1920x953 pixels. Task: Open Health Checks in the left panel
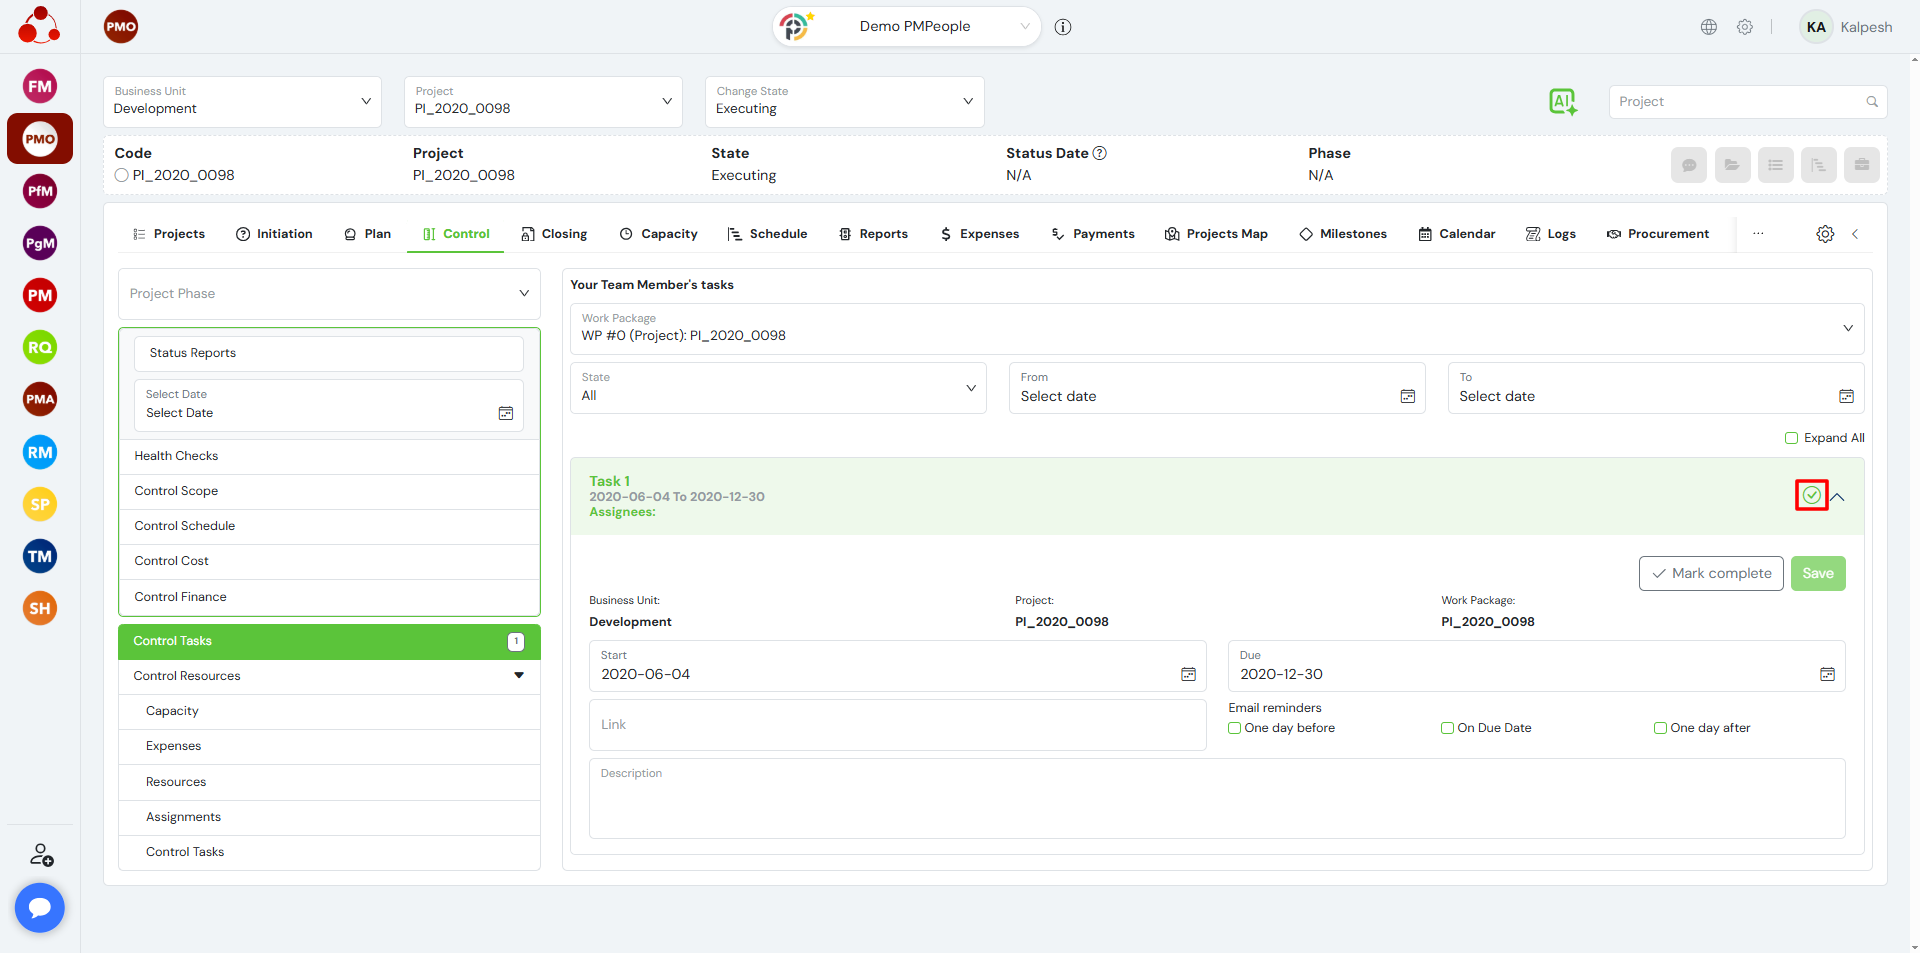click(x=329, y=456)
